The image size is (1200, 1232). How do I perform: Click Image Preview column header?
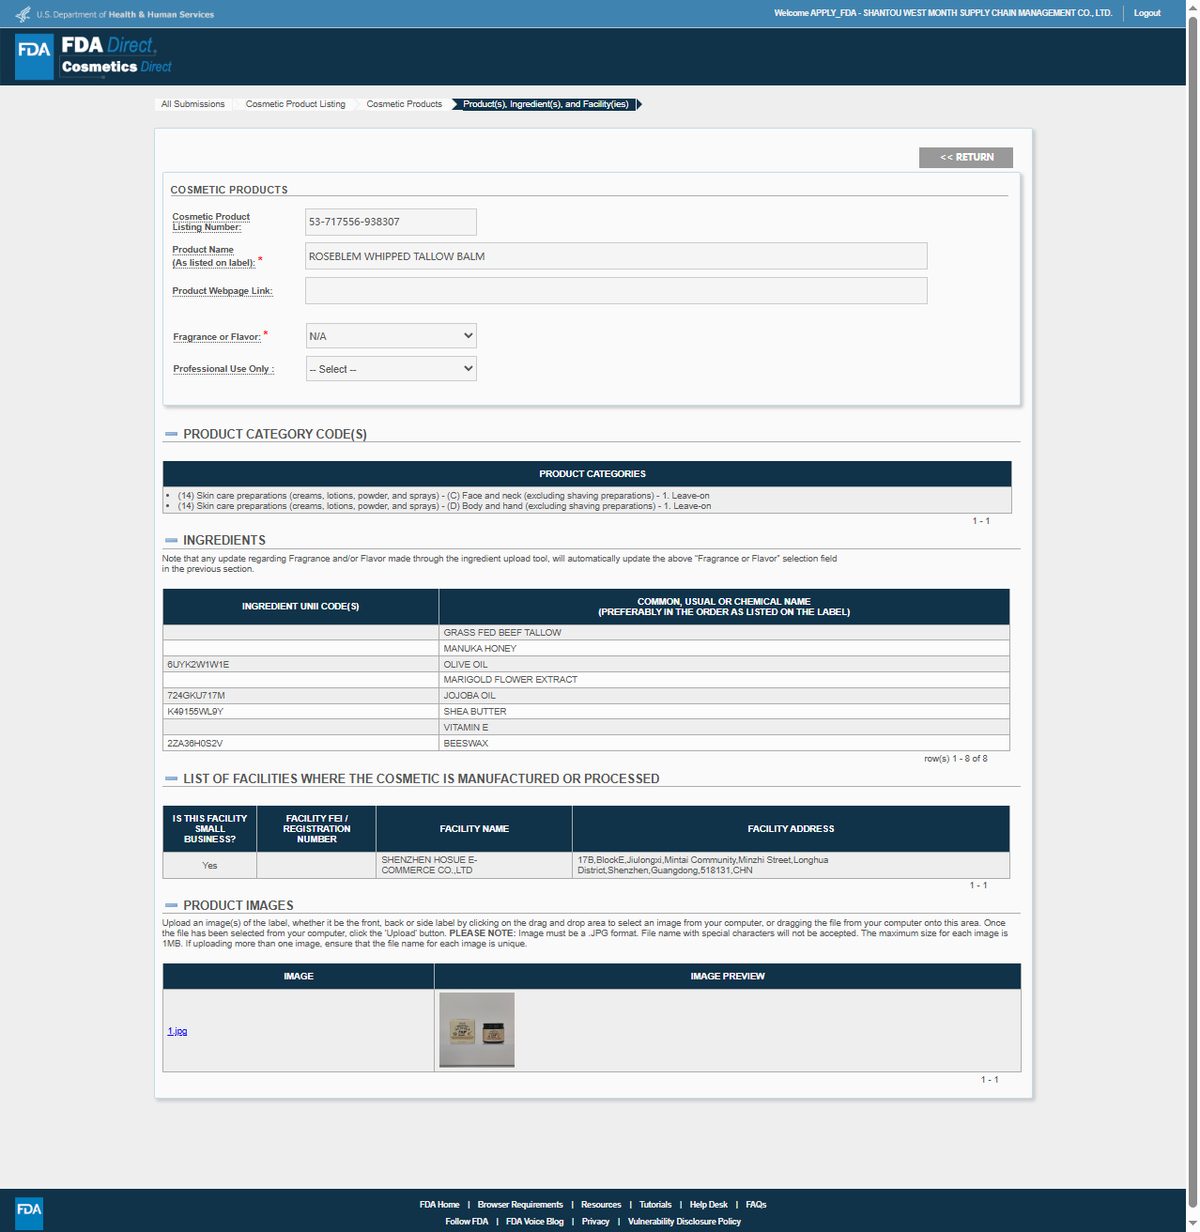click(728, 976)
